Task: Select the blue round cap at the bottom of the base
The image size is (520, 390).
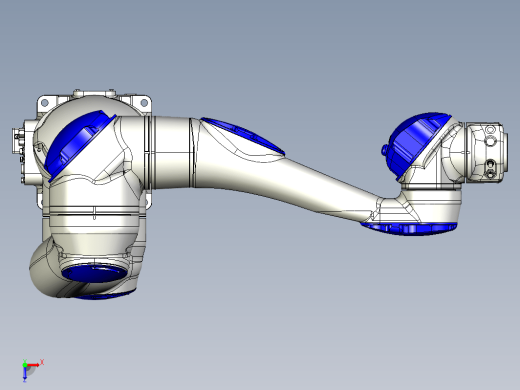Action: [95, 273]
